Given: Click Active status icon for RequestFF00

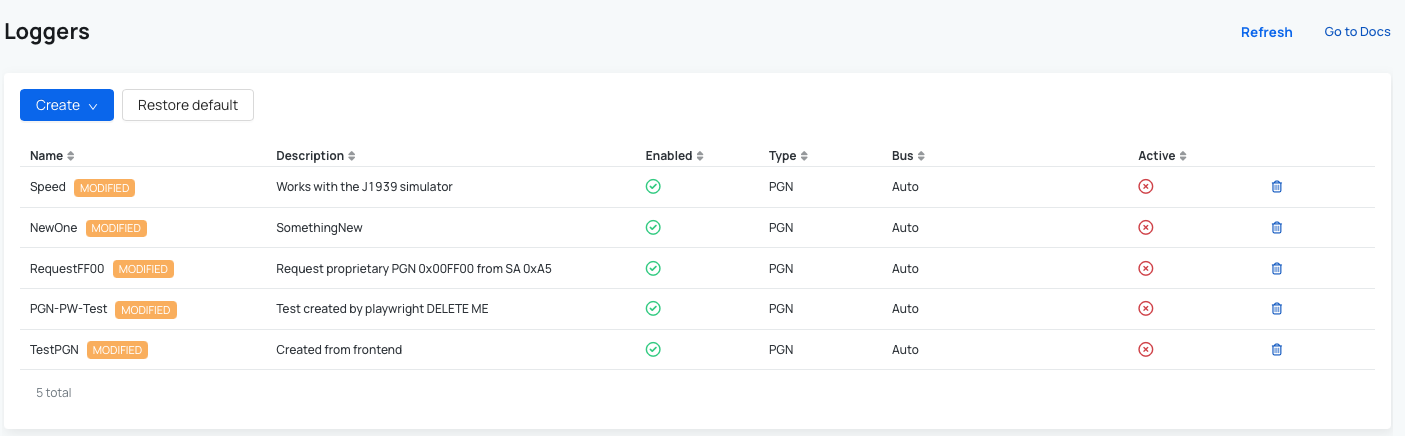Looking at the screenshot, I should (x=1146, y=269).
